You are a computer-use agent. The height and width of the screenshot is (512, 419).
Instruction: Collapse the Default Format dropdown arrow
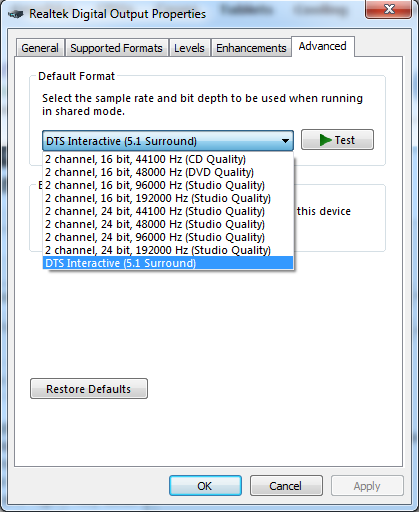(285, 141)
